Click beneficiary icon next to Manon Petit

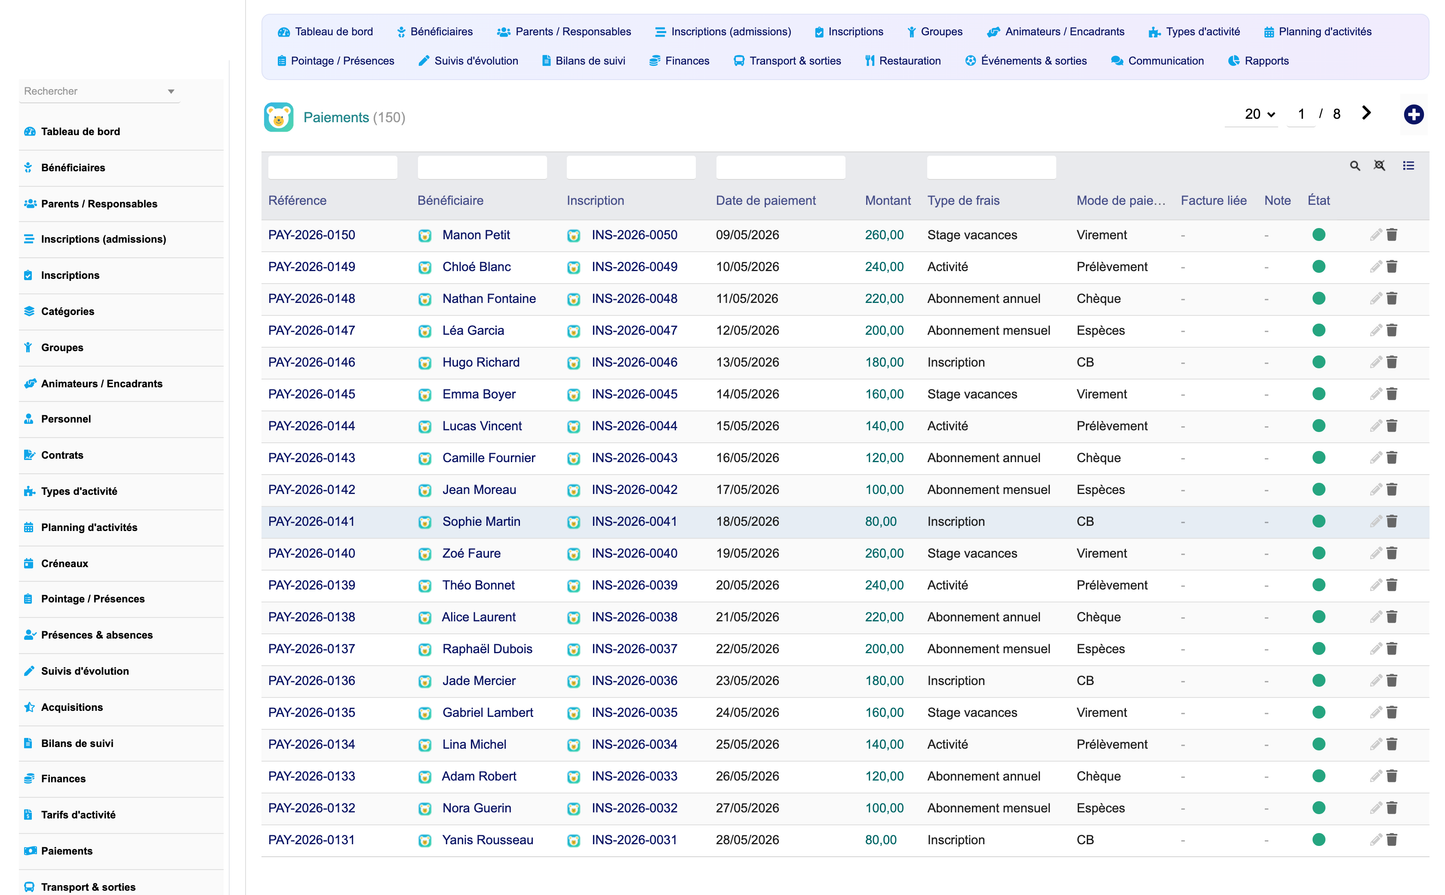(x=425, y=236)
